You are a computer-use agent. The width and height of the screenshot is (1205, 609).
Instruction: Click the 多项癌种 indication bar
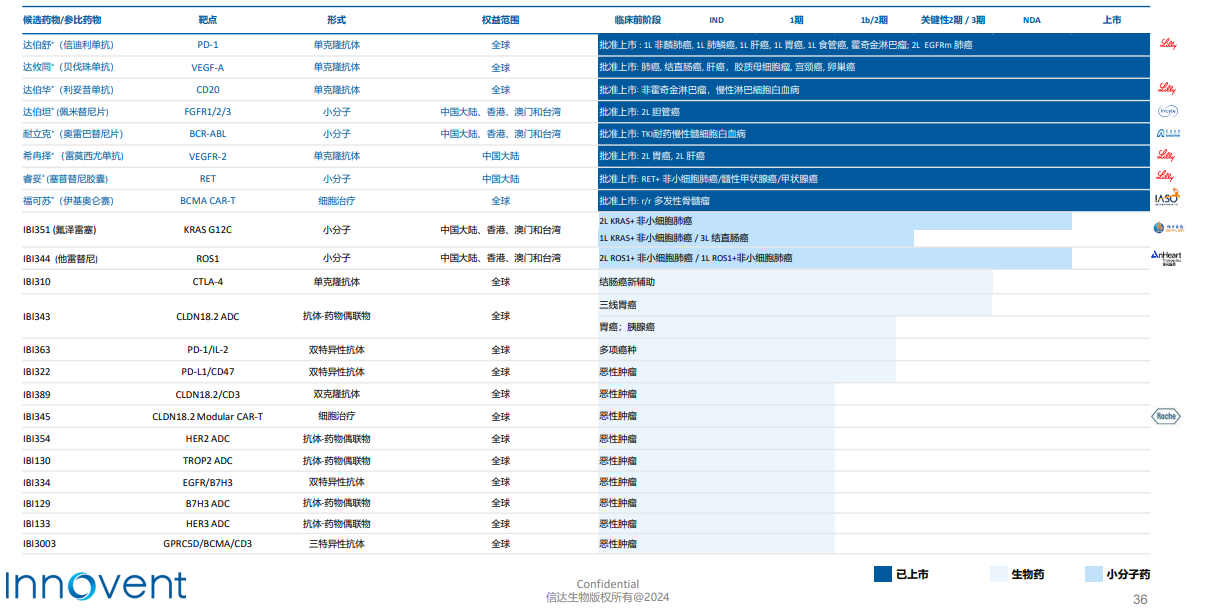746,350
